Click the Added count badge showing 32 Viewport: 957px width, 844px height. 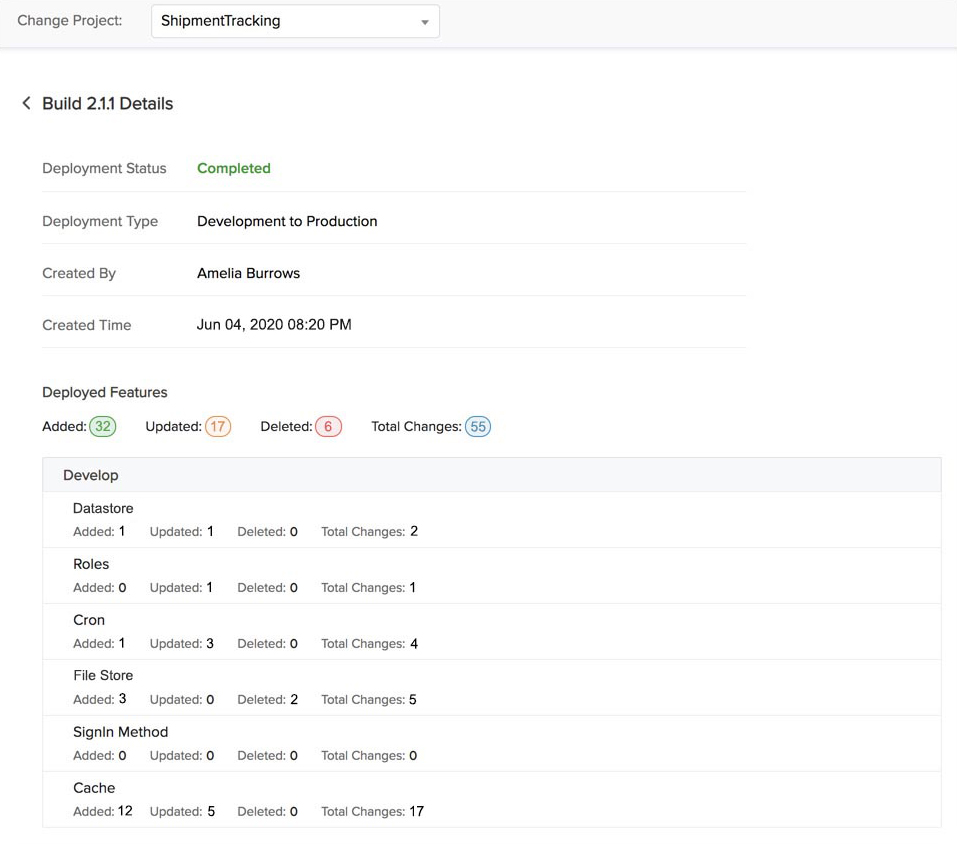tap(103, 426)
